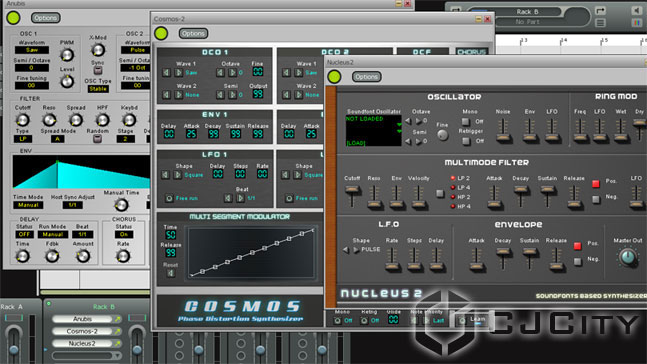
Task: Click the DCO 1 Output value 99
Action: click(257, 94)
